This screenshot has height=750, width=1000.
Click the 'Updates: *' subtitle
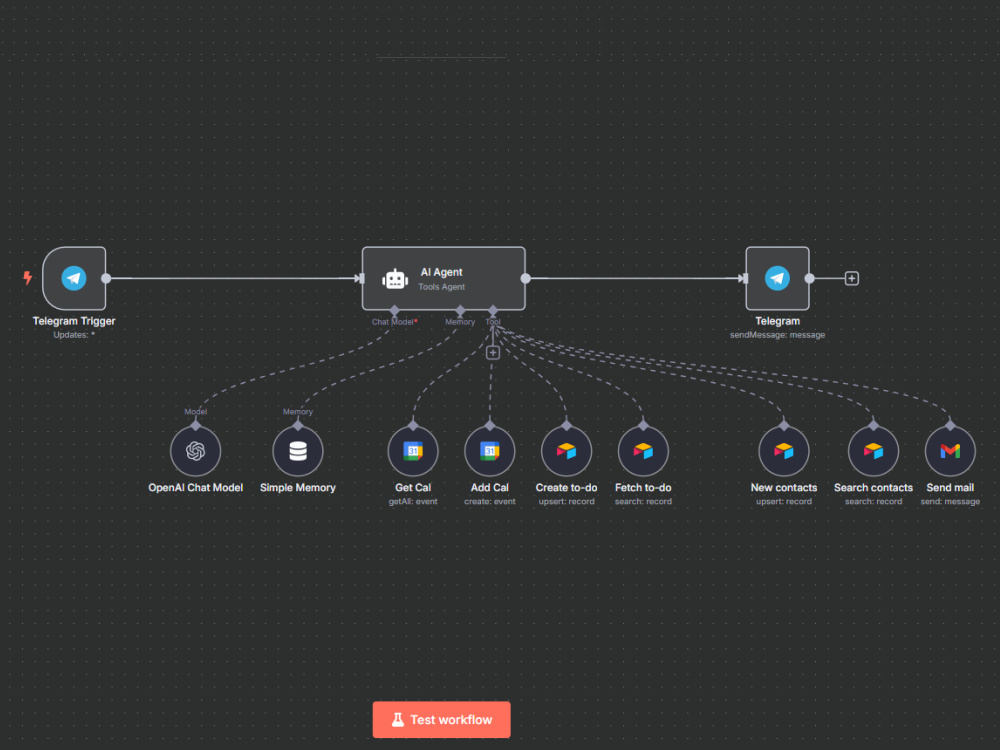tap(74, 335)
